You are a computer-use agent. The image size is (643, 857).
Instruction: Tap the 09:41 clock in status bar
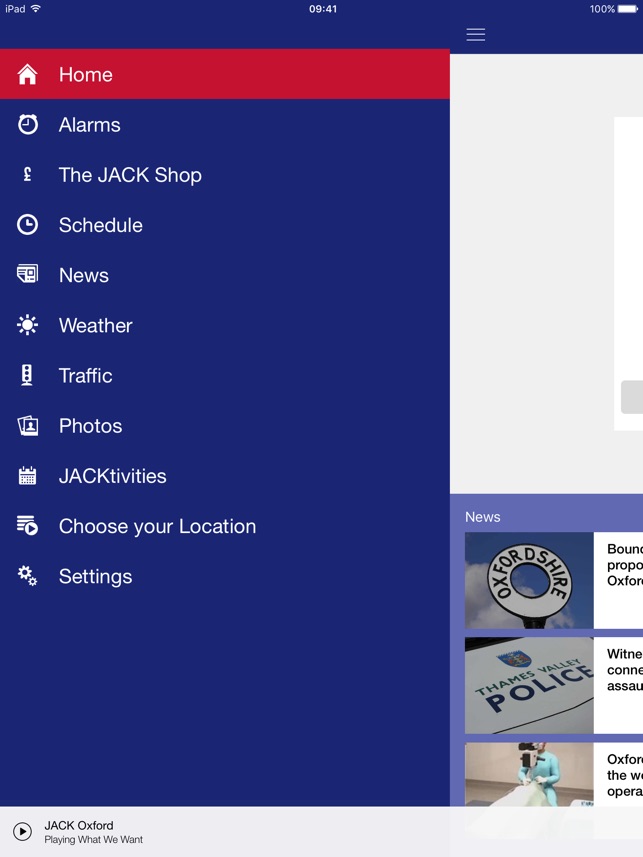(x=323, y=9)
